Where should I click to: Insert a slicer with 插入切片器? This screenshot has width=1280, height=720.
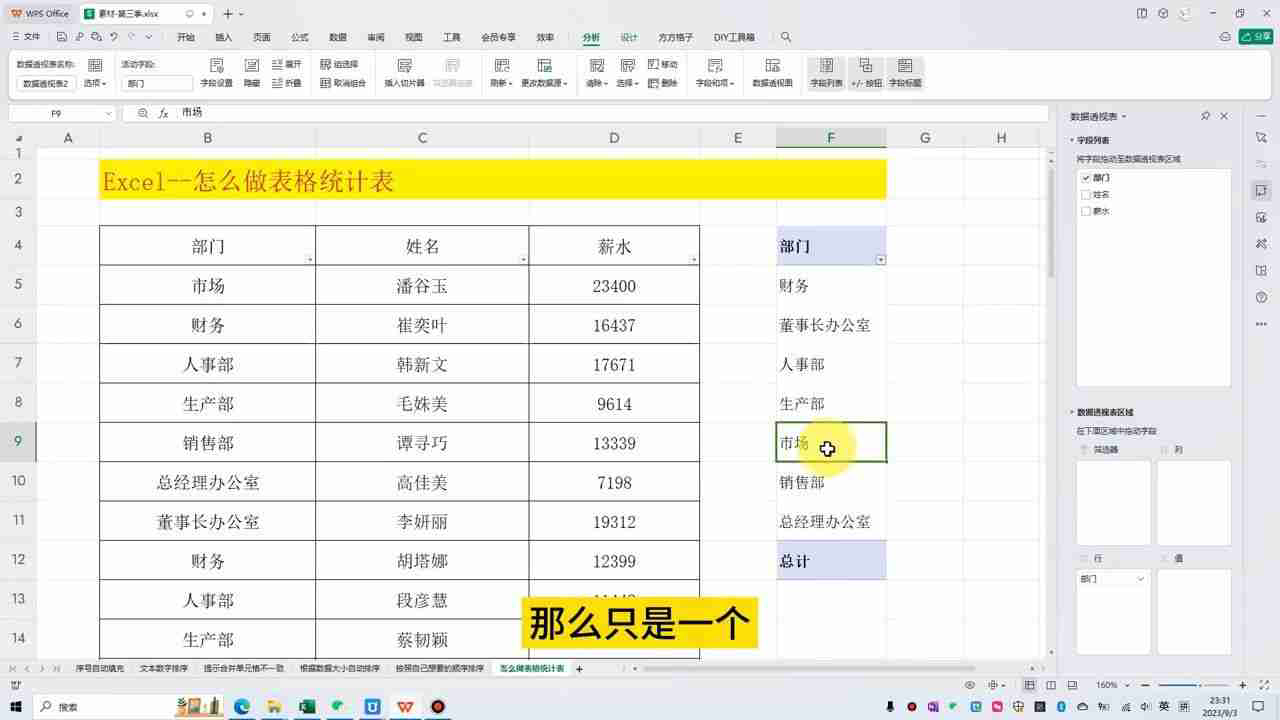point(405,73)
